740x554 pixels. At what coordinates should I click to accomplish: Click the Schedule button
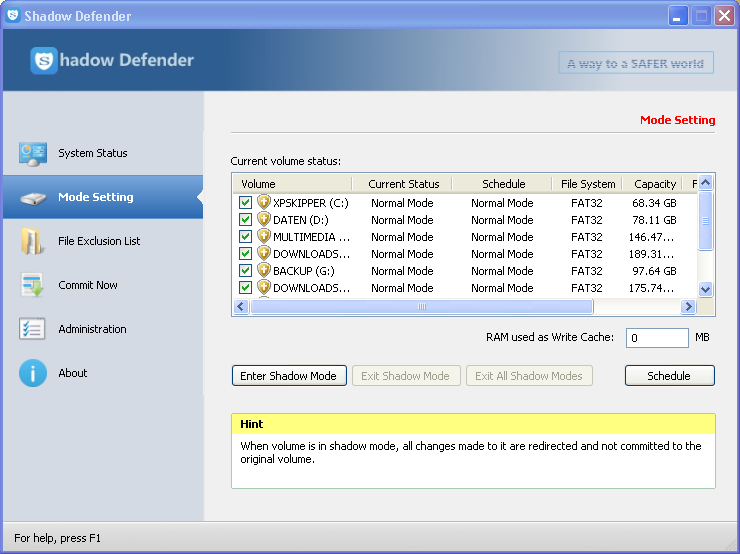669,376
